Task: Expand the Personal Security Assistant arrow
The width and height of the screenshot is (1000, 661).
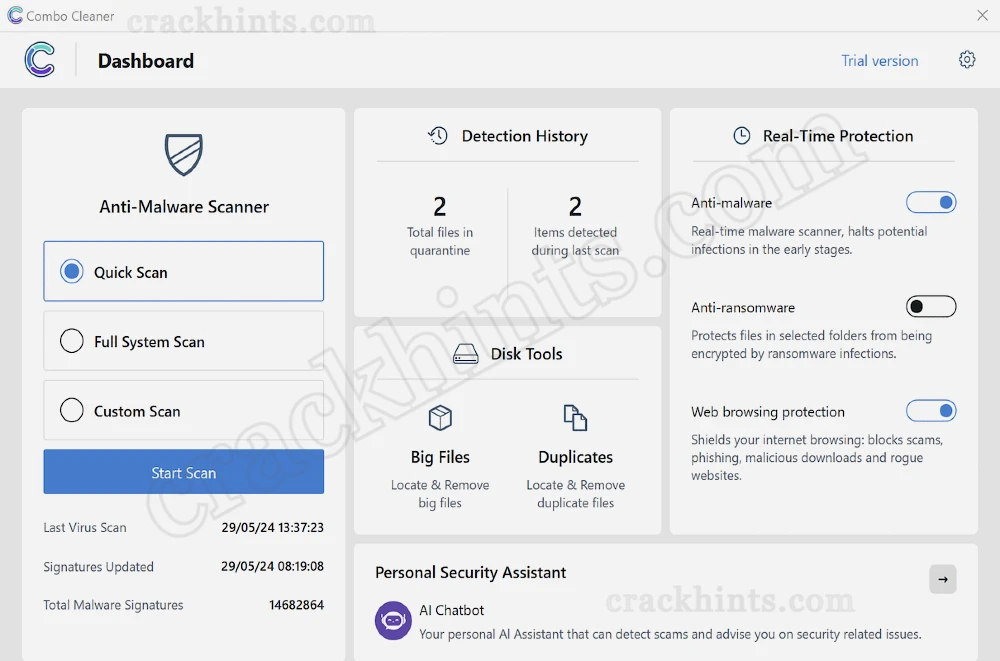Action: pyautogui.click(x=942, y=579)
